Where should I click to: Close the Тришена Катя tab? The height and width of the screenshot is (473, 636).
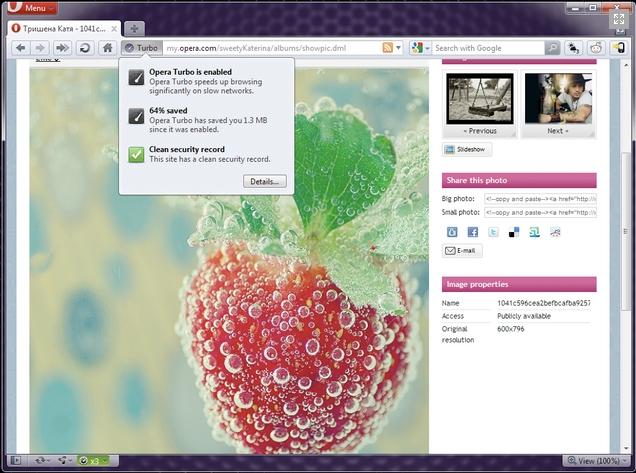click(114, 29)
